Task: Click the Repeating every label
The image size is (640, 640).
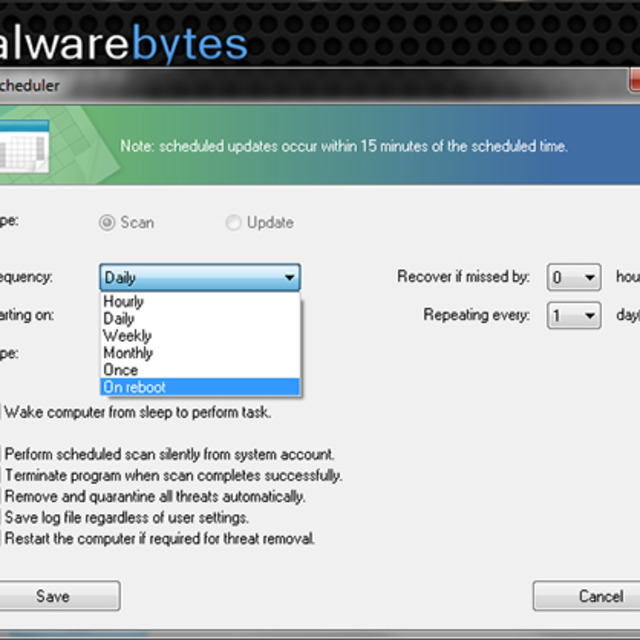Action: pos(476,315)
